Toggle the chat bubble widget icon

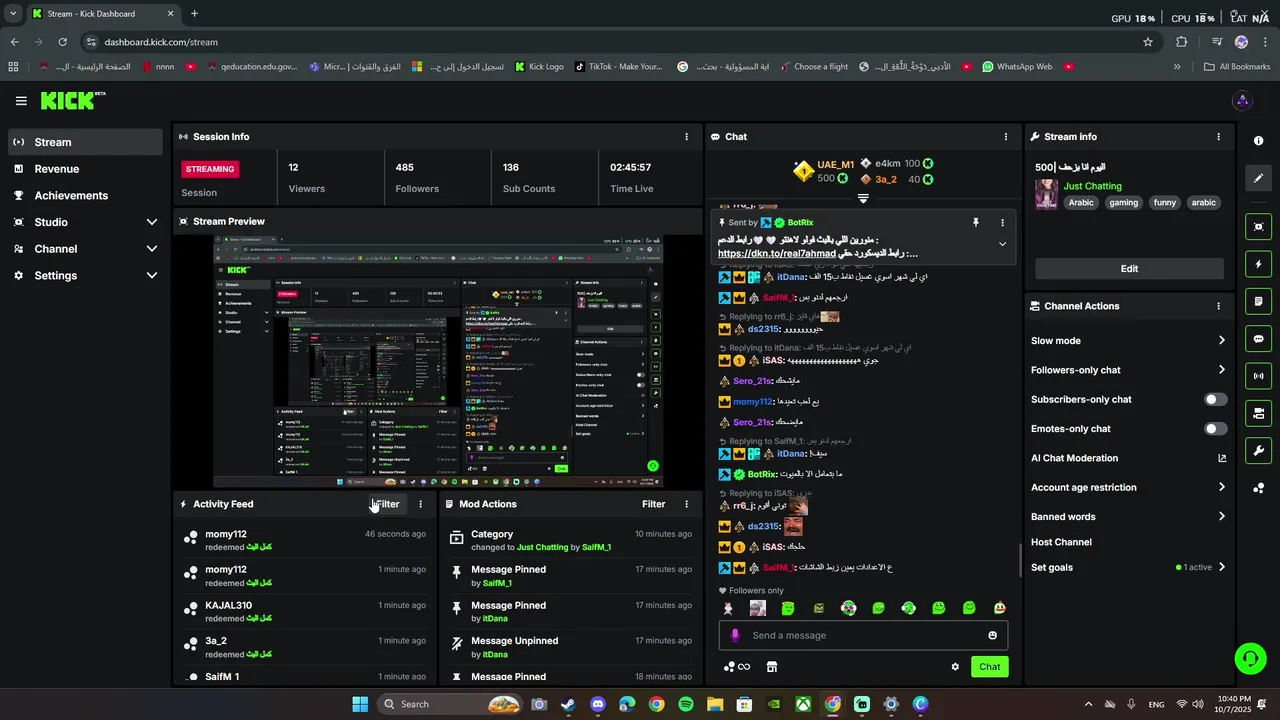point(1259,339)
